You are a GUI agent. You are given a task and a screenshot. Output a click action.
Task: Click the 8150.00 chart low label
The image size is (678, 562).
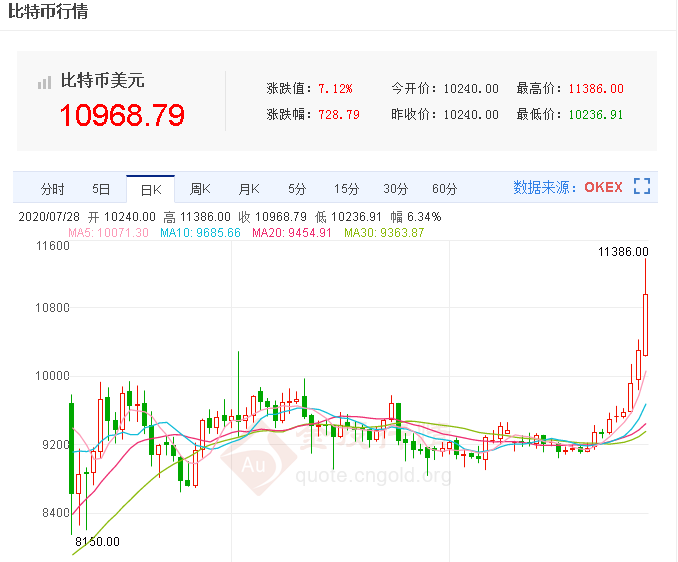97,542
